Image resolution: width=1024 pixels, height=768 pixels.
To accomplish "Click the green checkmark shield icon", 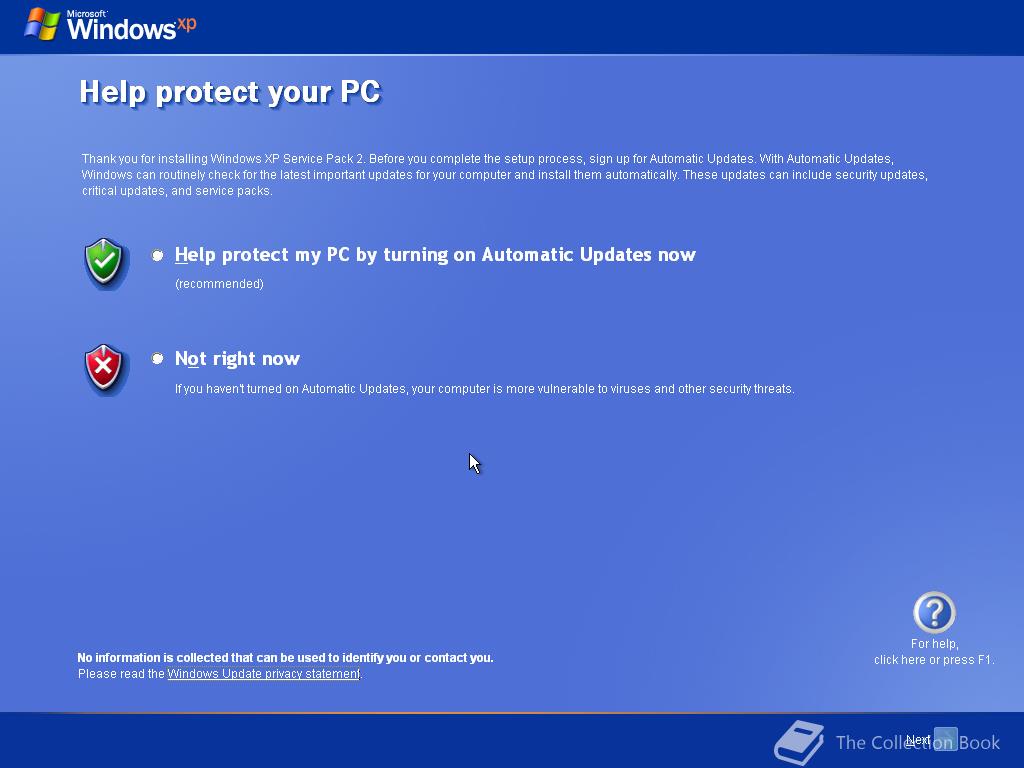I will [104, 262].
